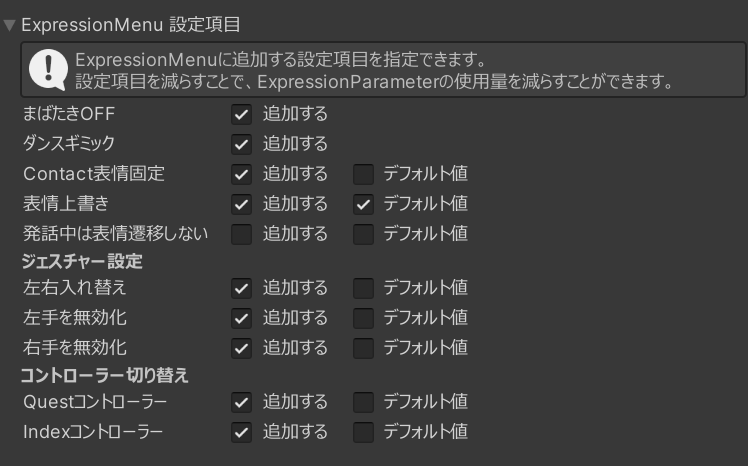
Task: Click the info exclamation icon in help box
Action: (48, 70)
